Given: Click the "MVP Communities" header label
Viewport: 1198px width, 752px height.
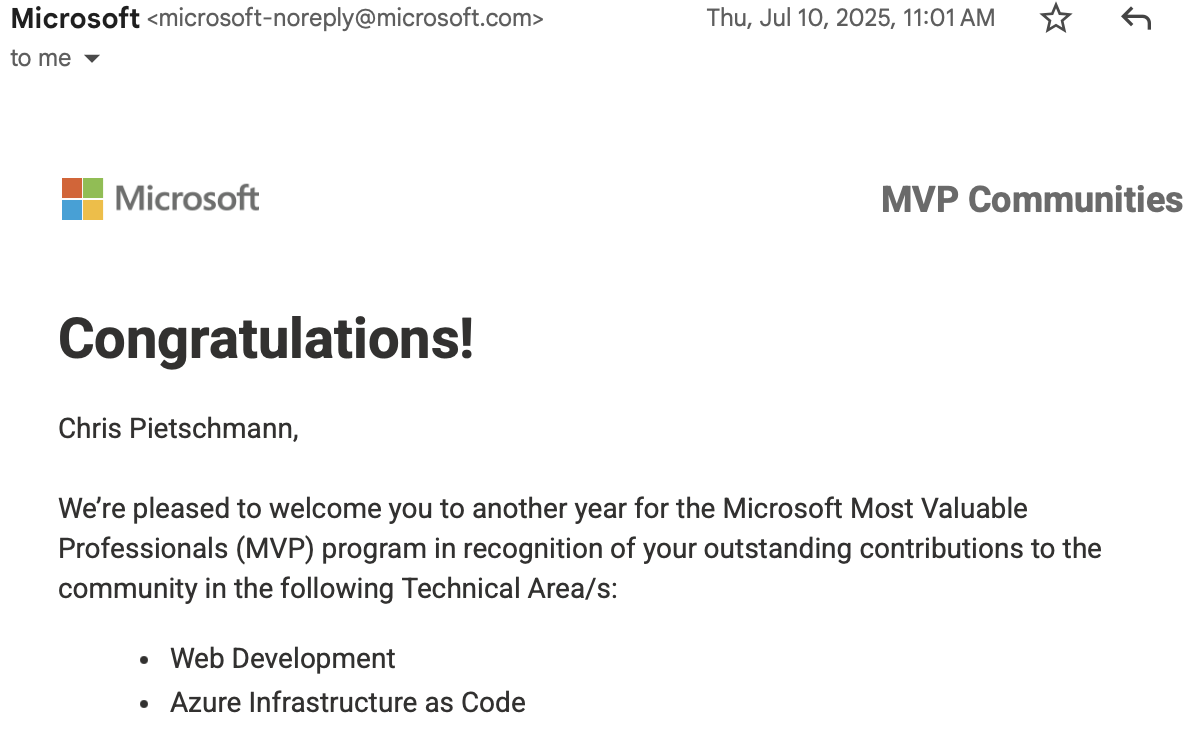Looking at the screenshot, I should pyautogui.click(x=1031, y=200).
